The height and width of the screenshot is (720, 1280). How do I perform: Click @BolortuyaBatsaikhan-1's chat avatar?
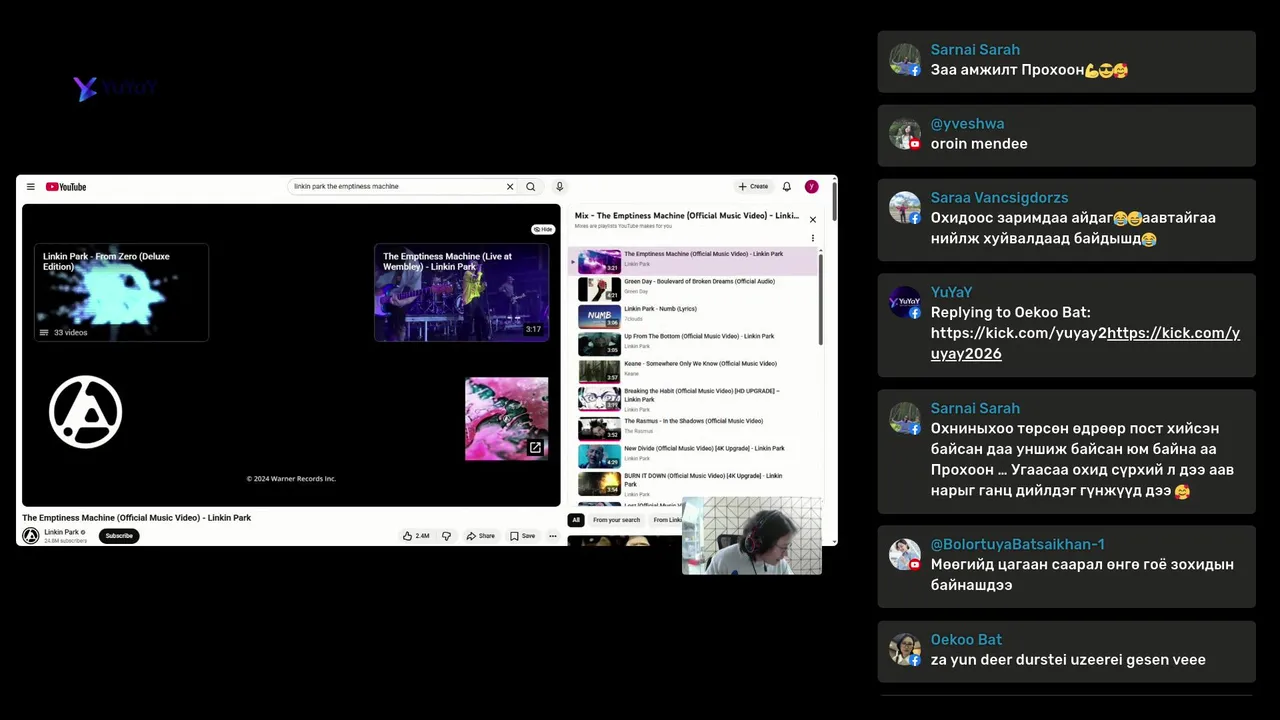pos(905,554)
